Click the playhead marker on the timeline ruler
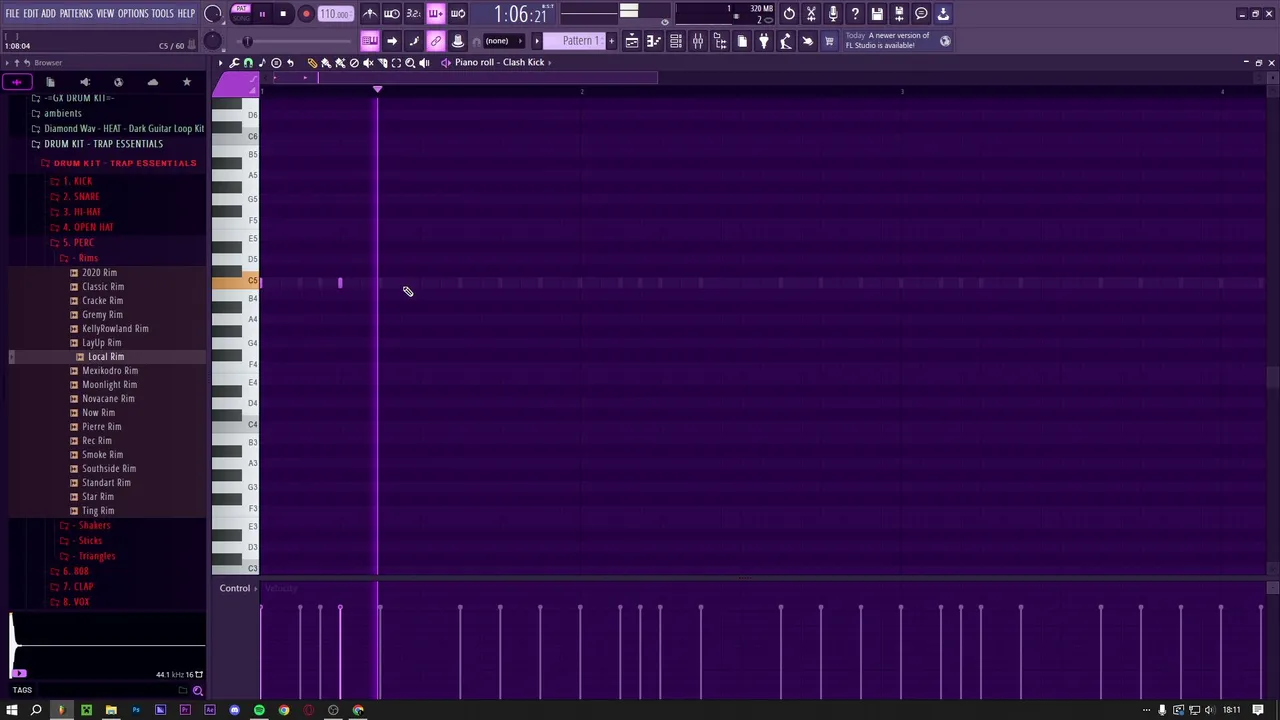Screen dimensions: 1280x720 (377, 91)
